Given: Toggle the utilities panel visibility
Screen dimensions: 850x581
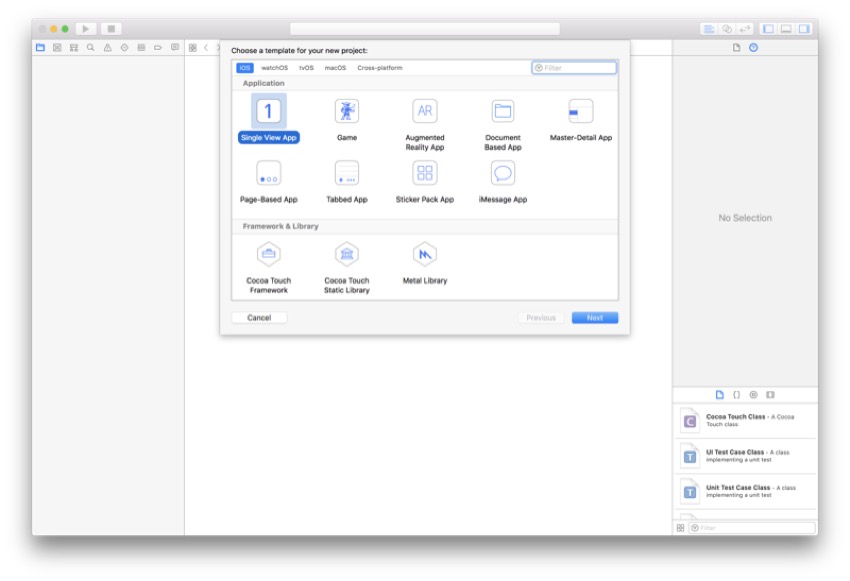Looking at the screenshot, I should tap(804, 29).
